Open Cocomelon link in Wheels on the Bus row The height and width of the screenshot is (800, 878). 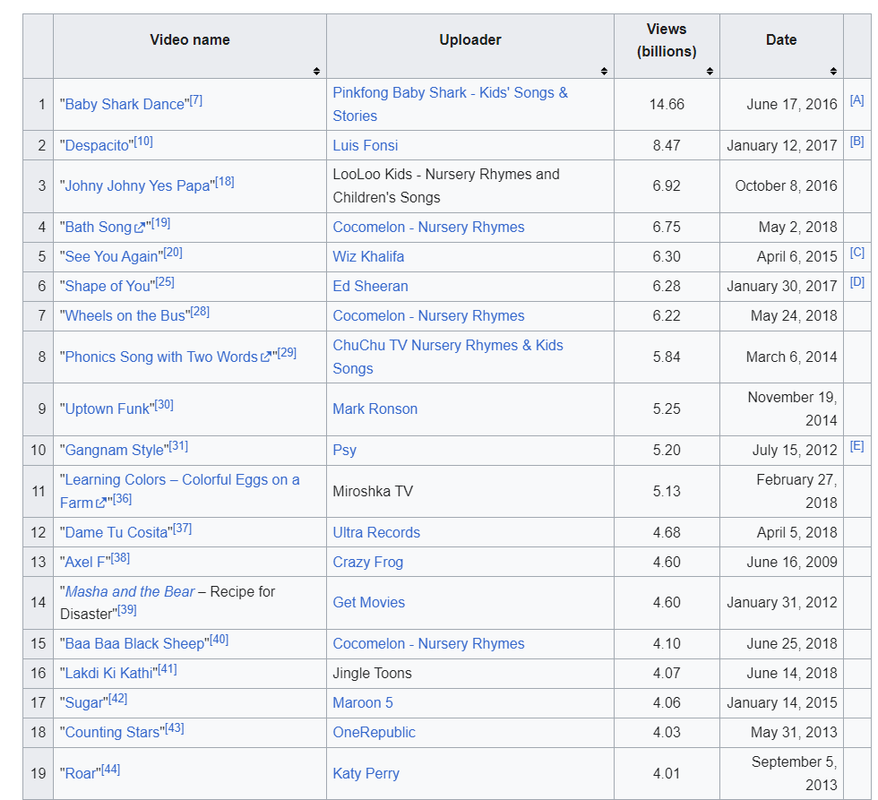pyautogui.click(x=428, y=316)
